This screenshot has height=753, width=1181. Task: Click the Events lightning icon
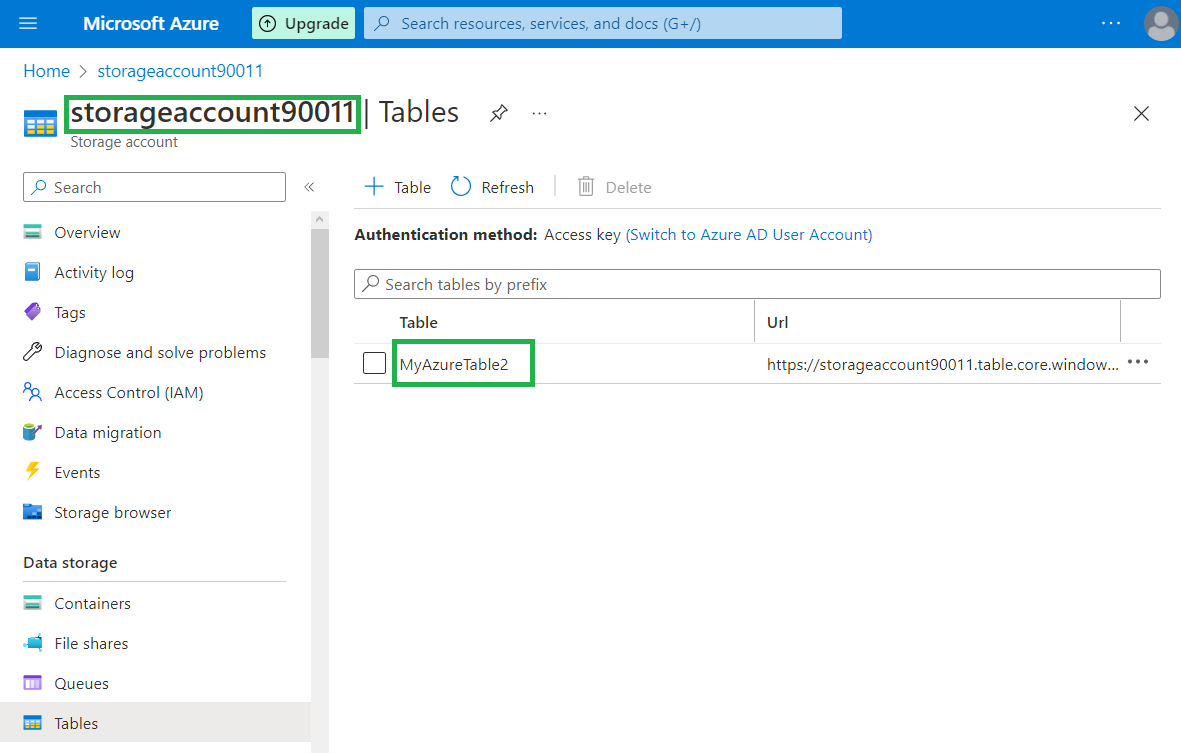(32, 471)
